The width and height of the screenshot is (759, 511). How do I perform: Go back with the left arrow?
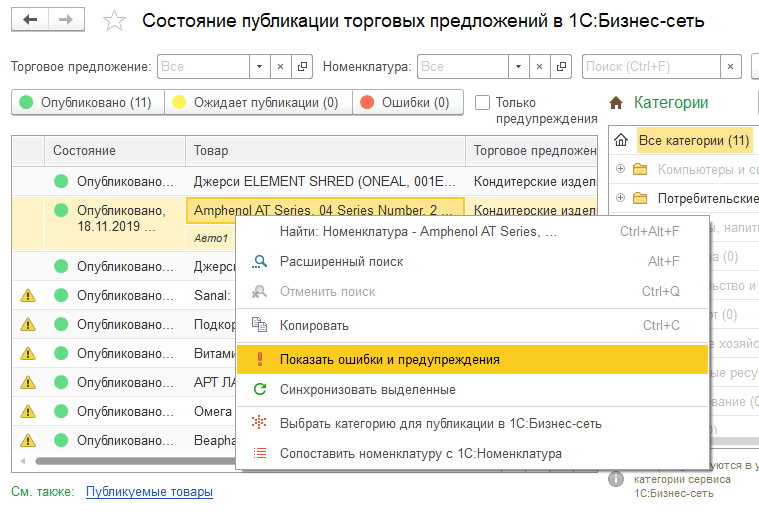31,20
